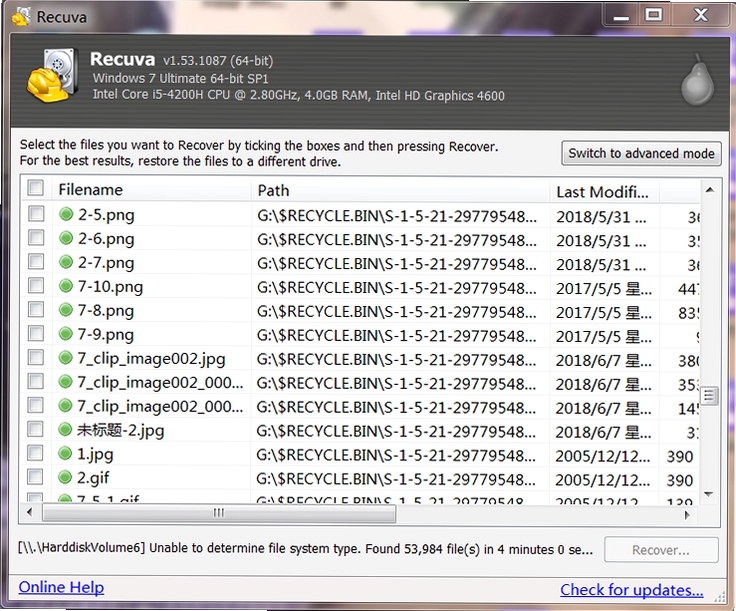Close the Recuva window

coord(701,15)
